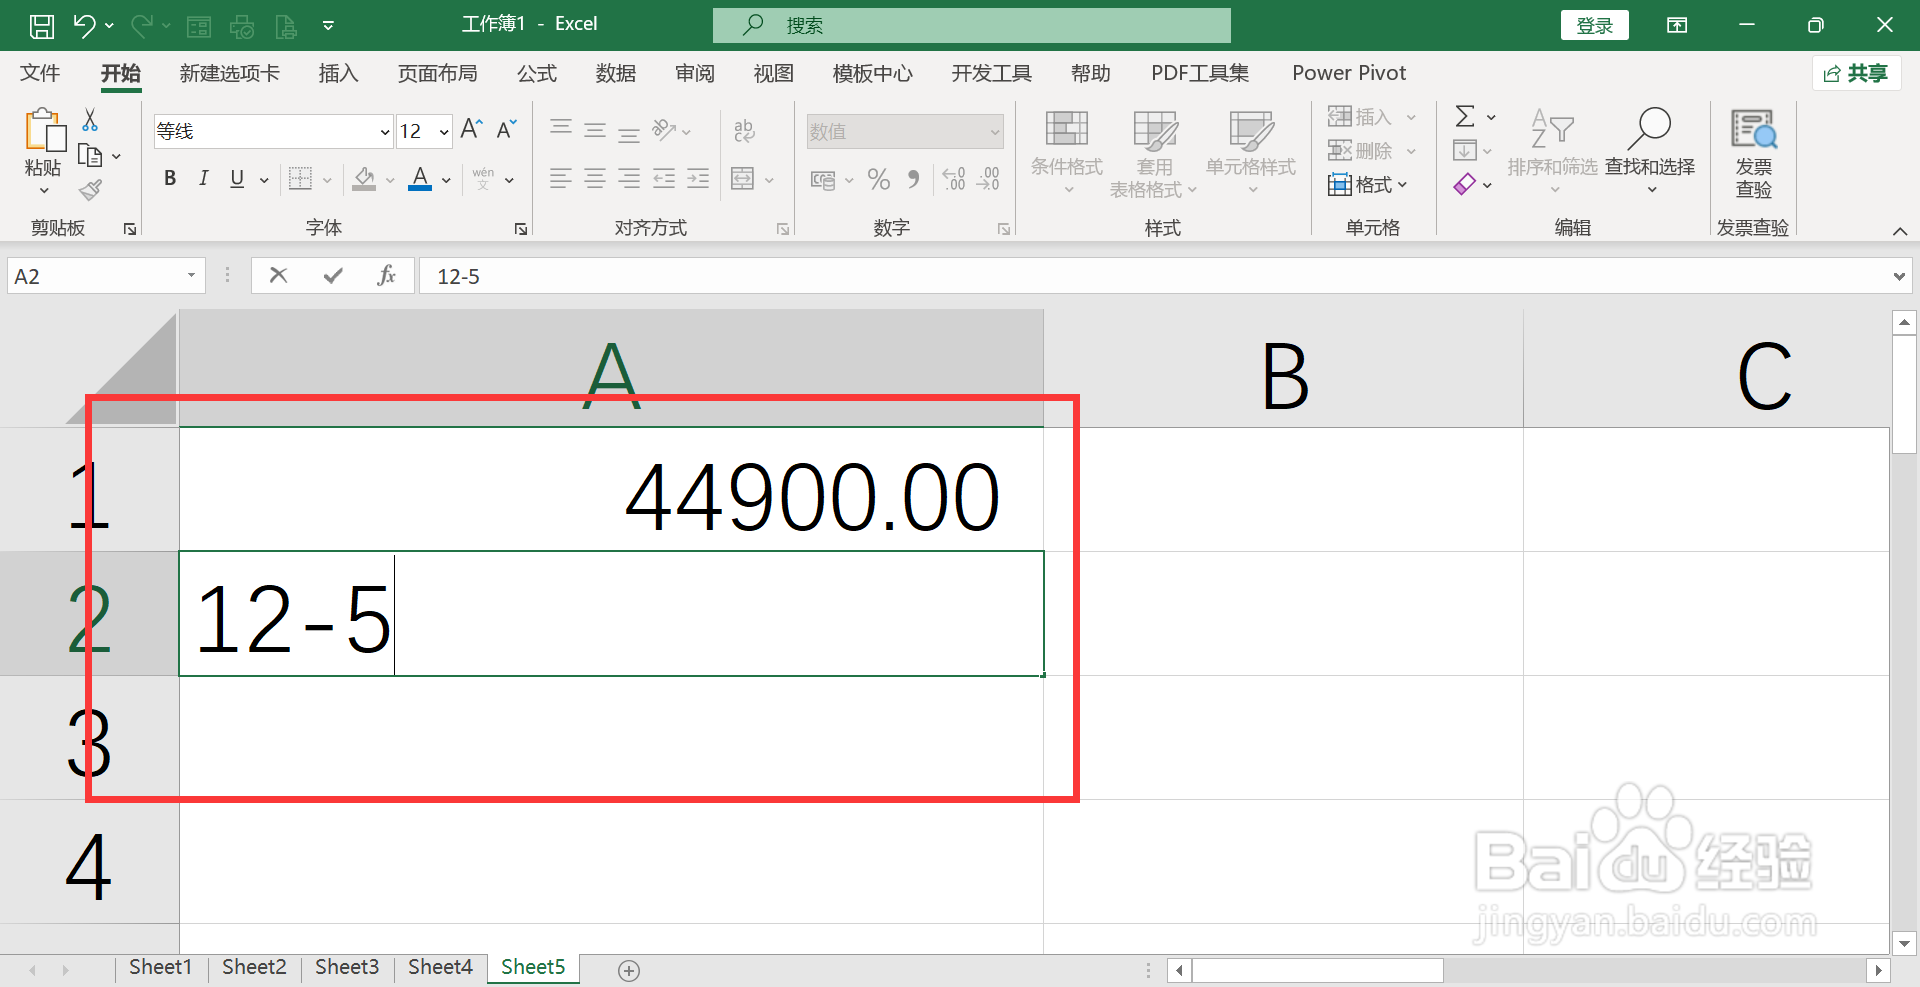Viewport: 1920px width, 987px height.
Task: Click the Save icon in title bar
Action: click(x=41, y=26)
